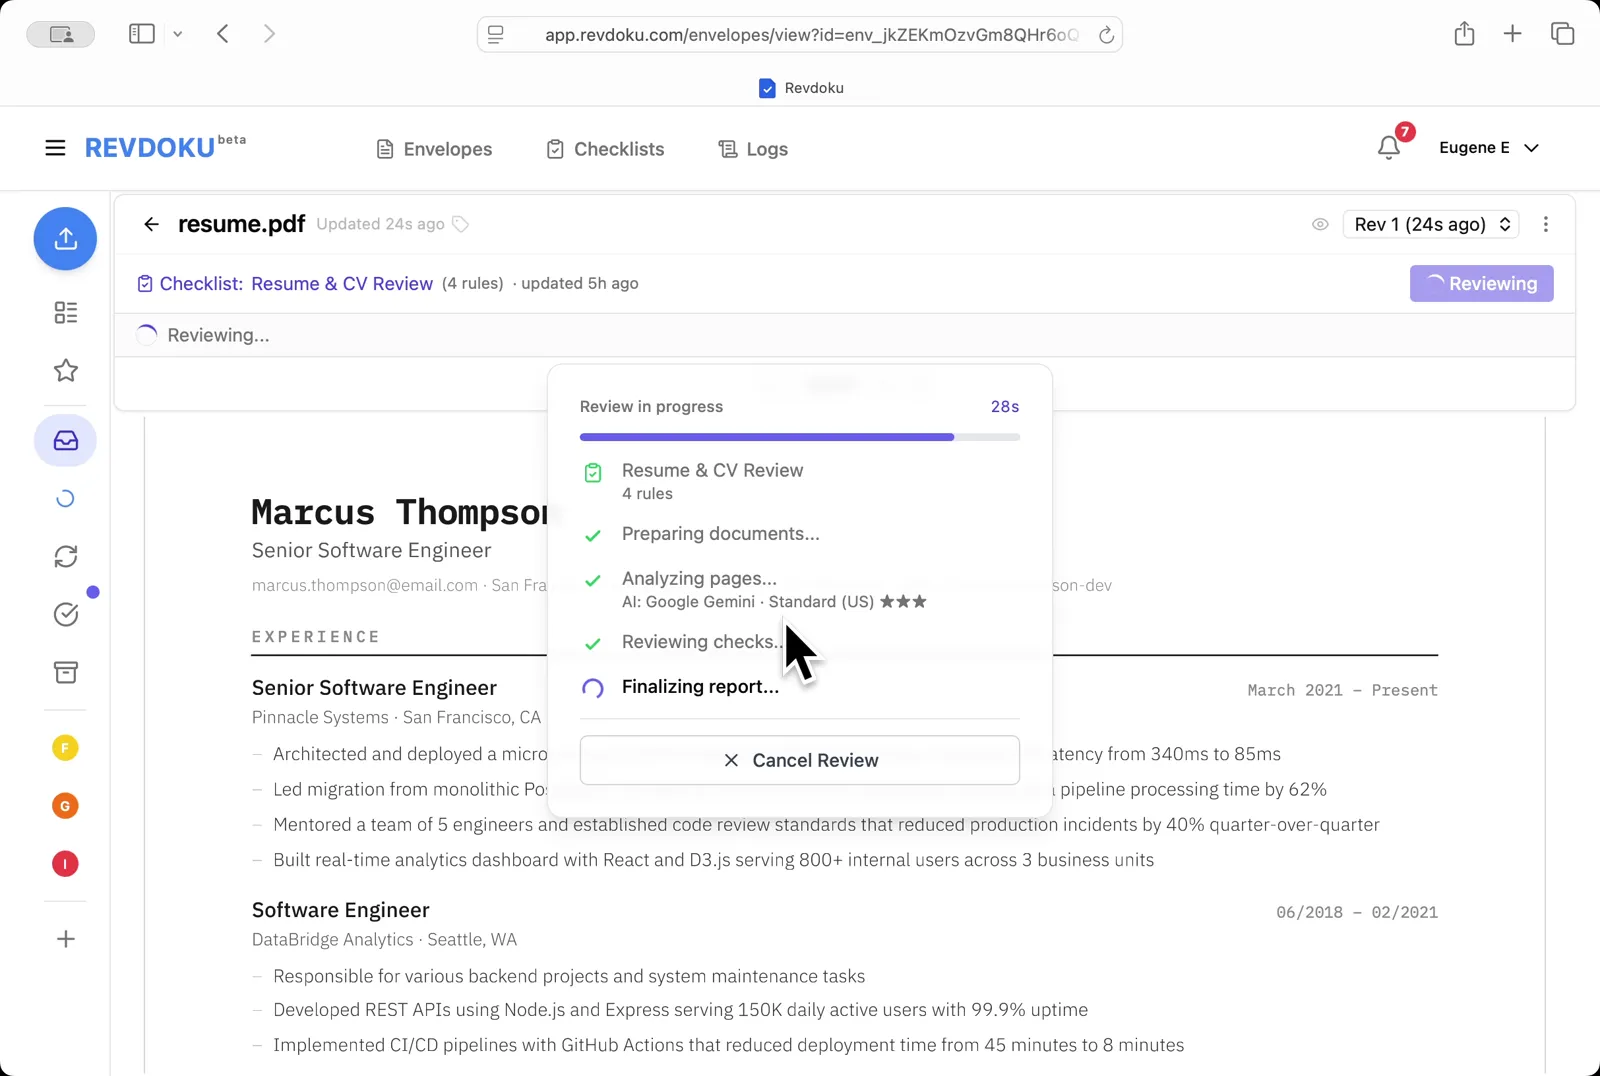Open the sync/refresh icon in sidebar
This screenshot has height=1076, width=1600.
[65, 556]
